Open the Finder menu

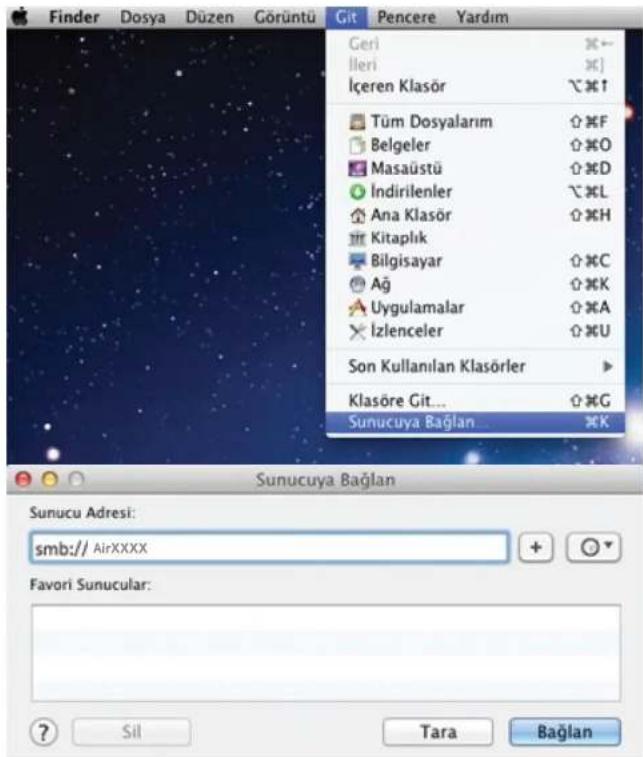[x=74, y=17]
